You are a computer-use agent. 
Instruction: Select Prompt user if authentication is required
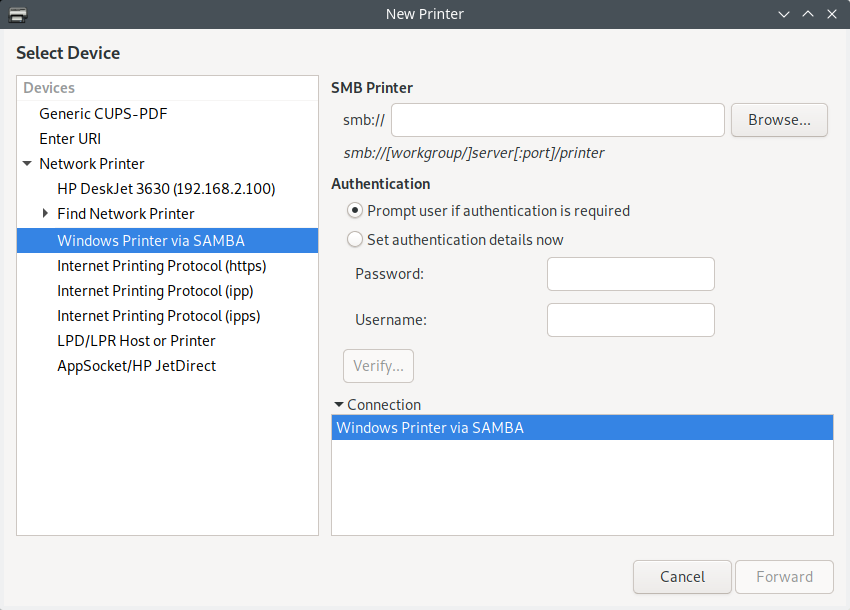[355, 211]
